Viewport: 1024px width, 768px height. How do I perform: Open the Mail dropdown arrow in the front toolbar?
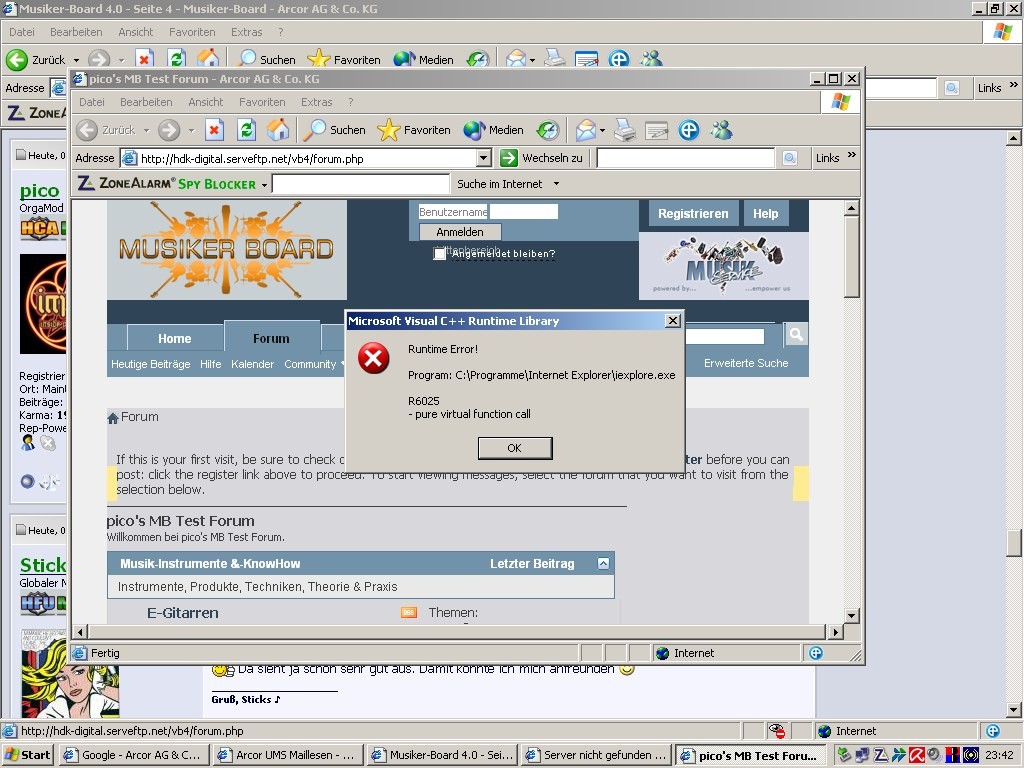point(602,131)
